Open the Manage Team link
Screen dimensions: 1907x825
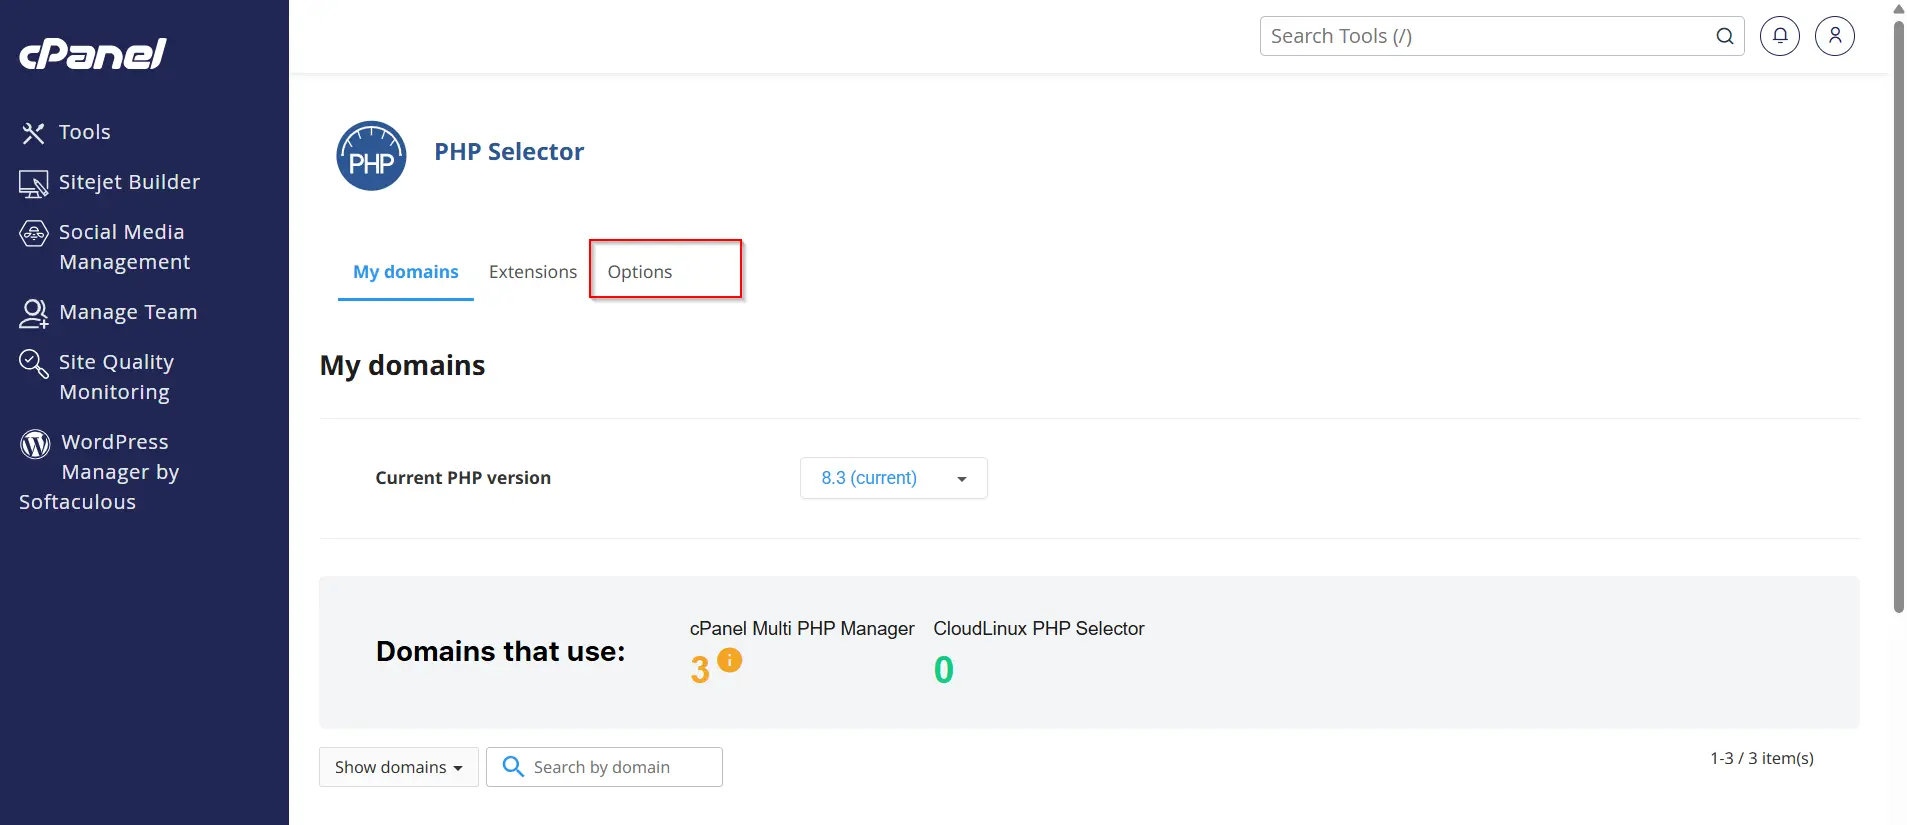point(128,312)
